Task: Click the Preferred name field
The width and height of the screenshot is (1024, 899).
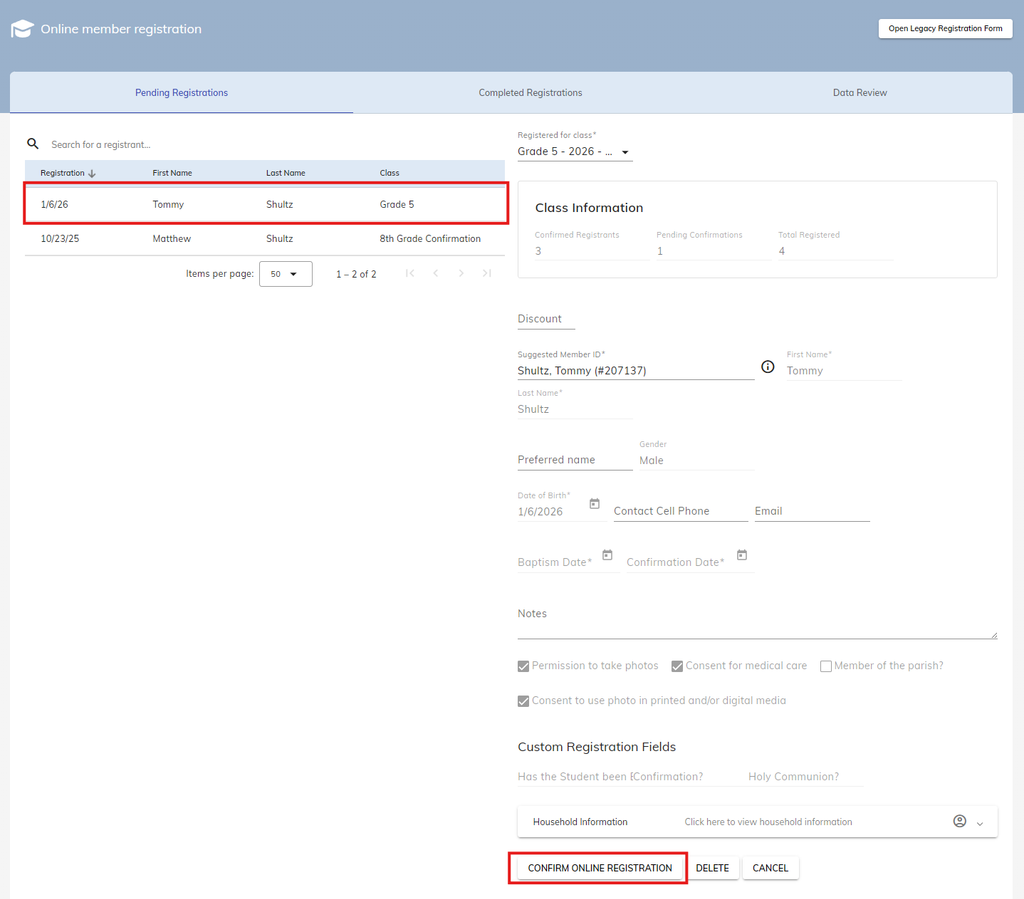Action: (575, 460)
